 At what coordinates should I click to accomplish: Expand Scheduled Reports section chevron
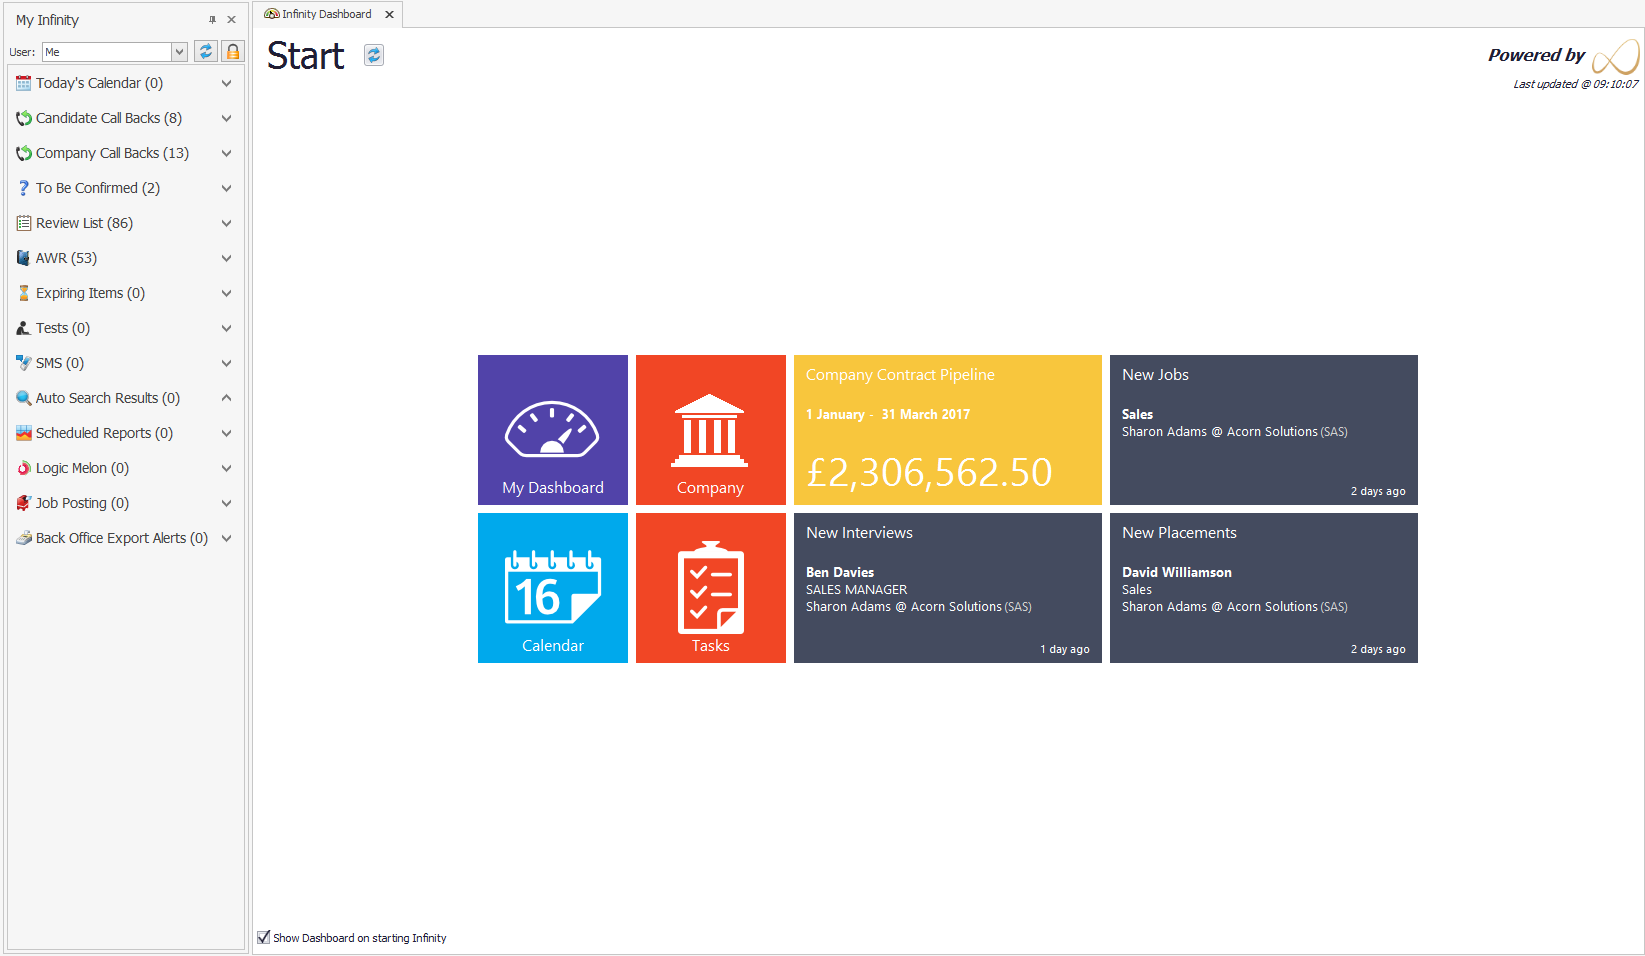coord(227,433)
